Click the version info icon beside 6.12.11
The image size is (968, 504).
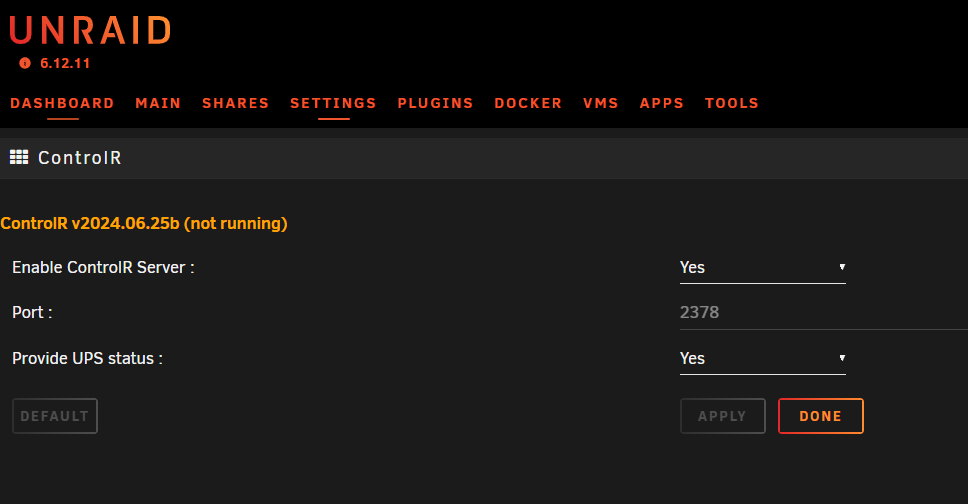click(25, 63)
